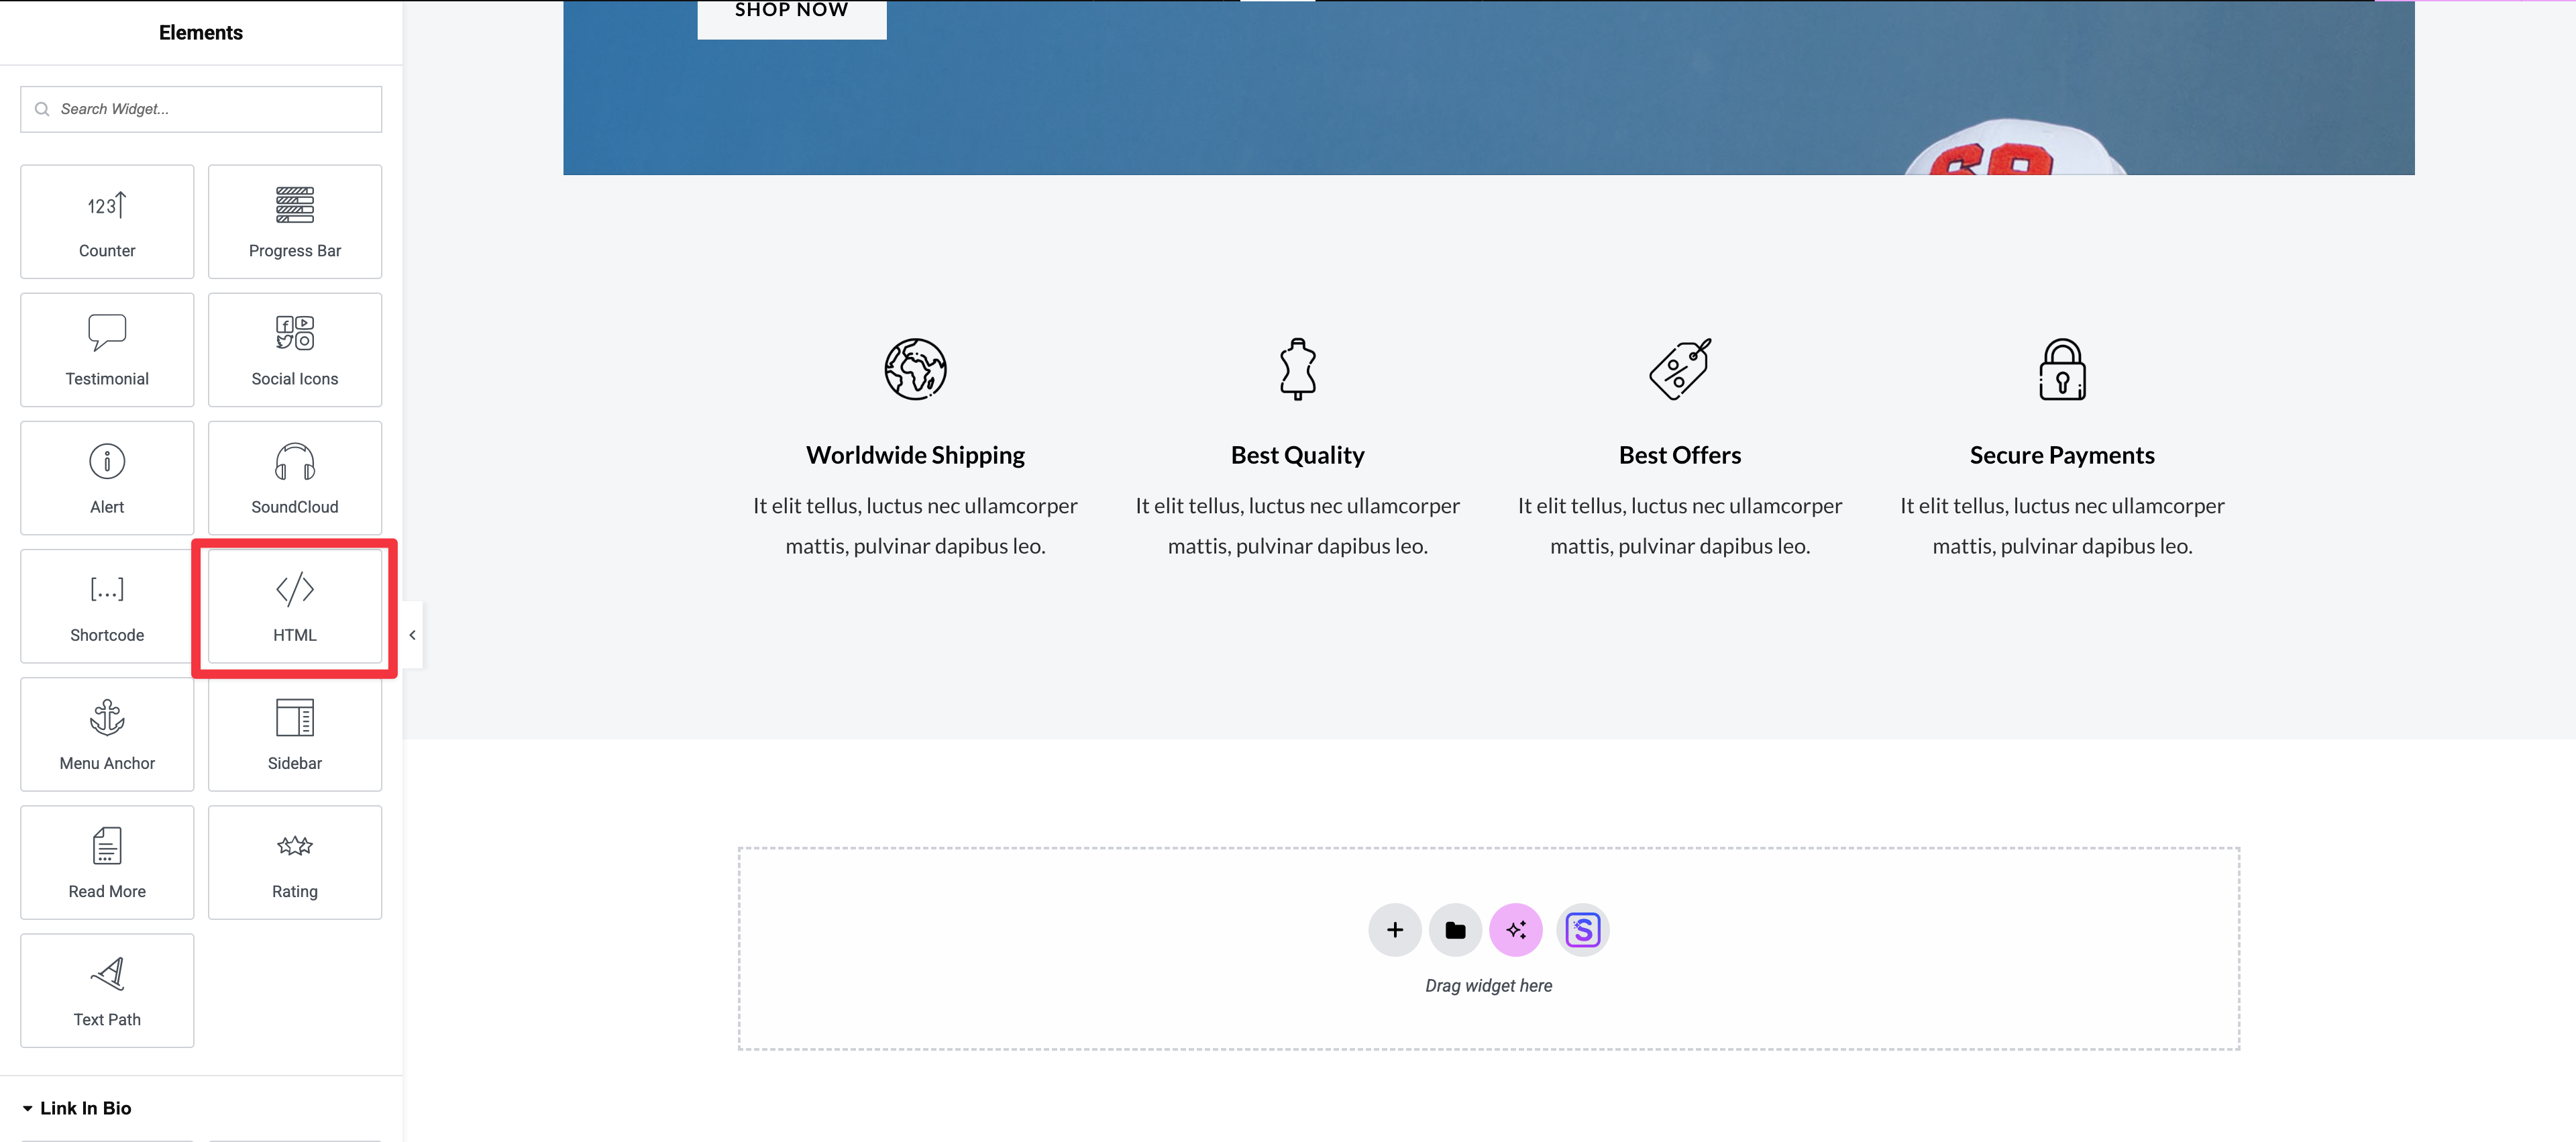The image size is (2576, 1142).
Task: Click the pink AI sparkle button
Action: (1515, 930)
